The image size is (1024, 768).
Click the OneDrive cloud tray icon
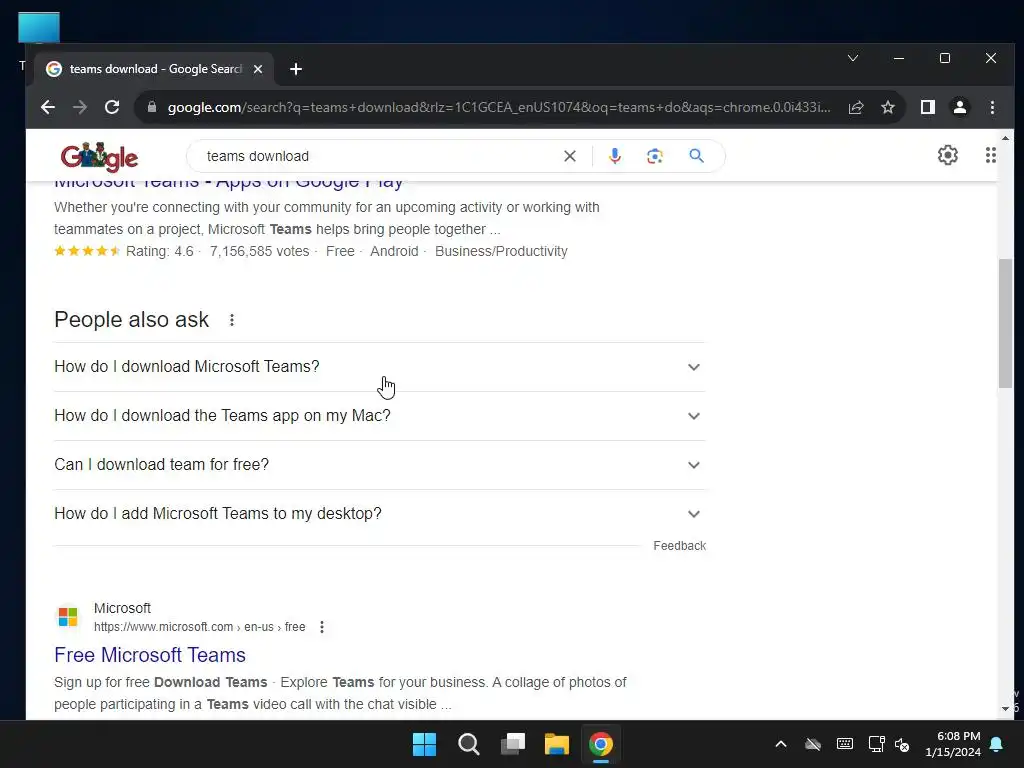[x=812, y=744]
